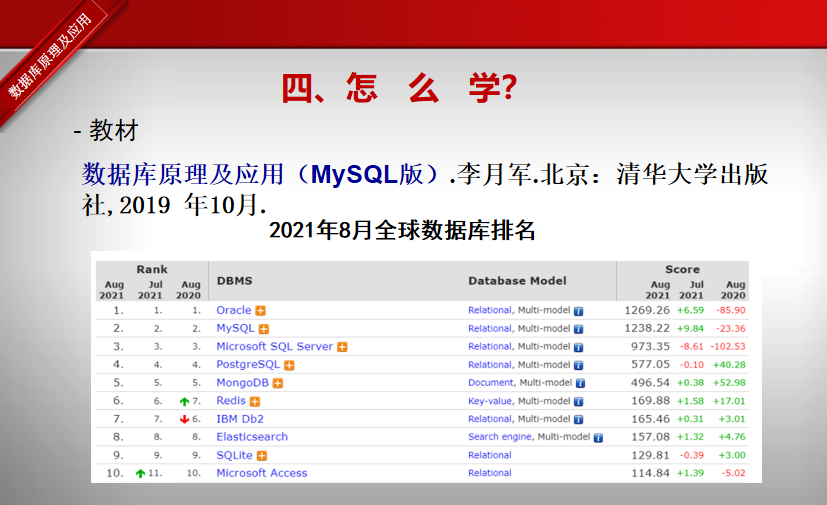Click the green up arrow in the Microsoft Access row
Image resolution: width=827 pixels, height=505 pixels.
pos(140,474)
